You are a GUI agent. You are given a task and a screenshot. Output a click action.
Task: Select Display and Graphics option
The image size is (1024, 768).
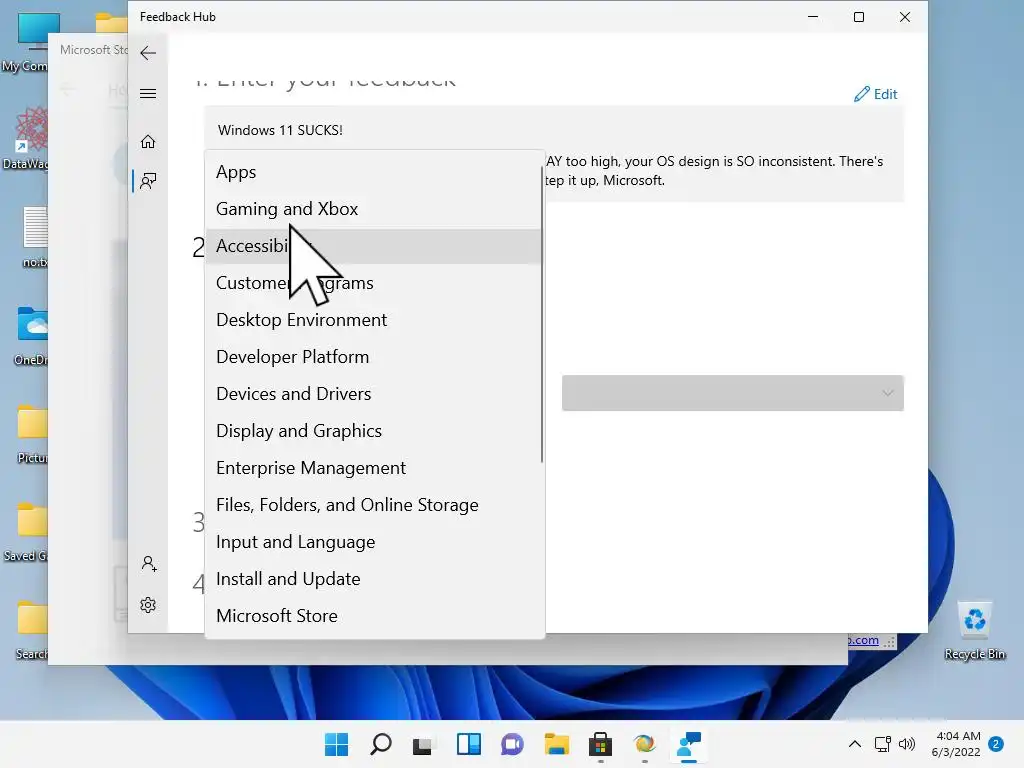[374, 431]
